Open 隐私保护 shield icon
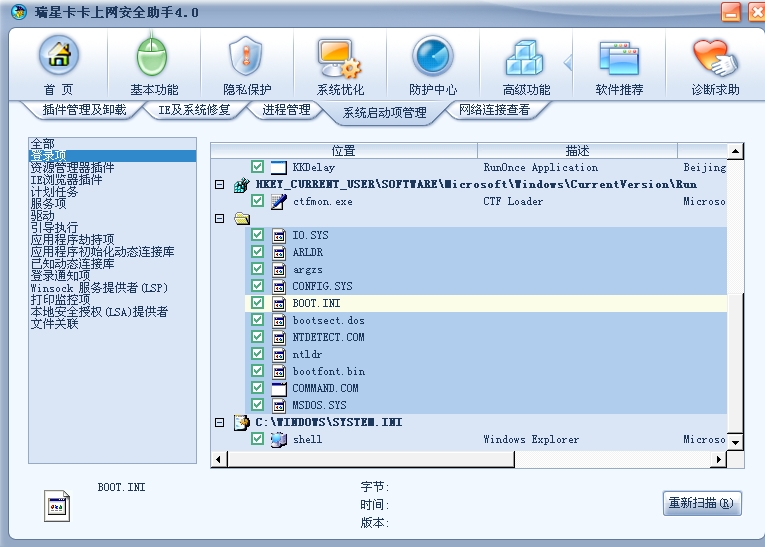The width and height of the screenshot is (765, 547). click(246, 56)
